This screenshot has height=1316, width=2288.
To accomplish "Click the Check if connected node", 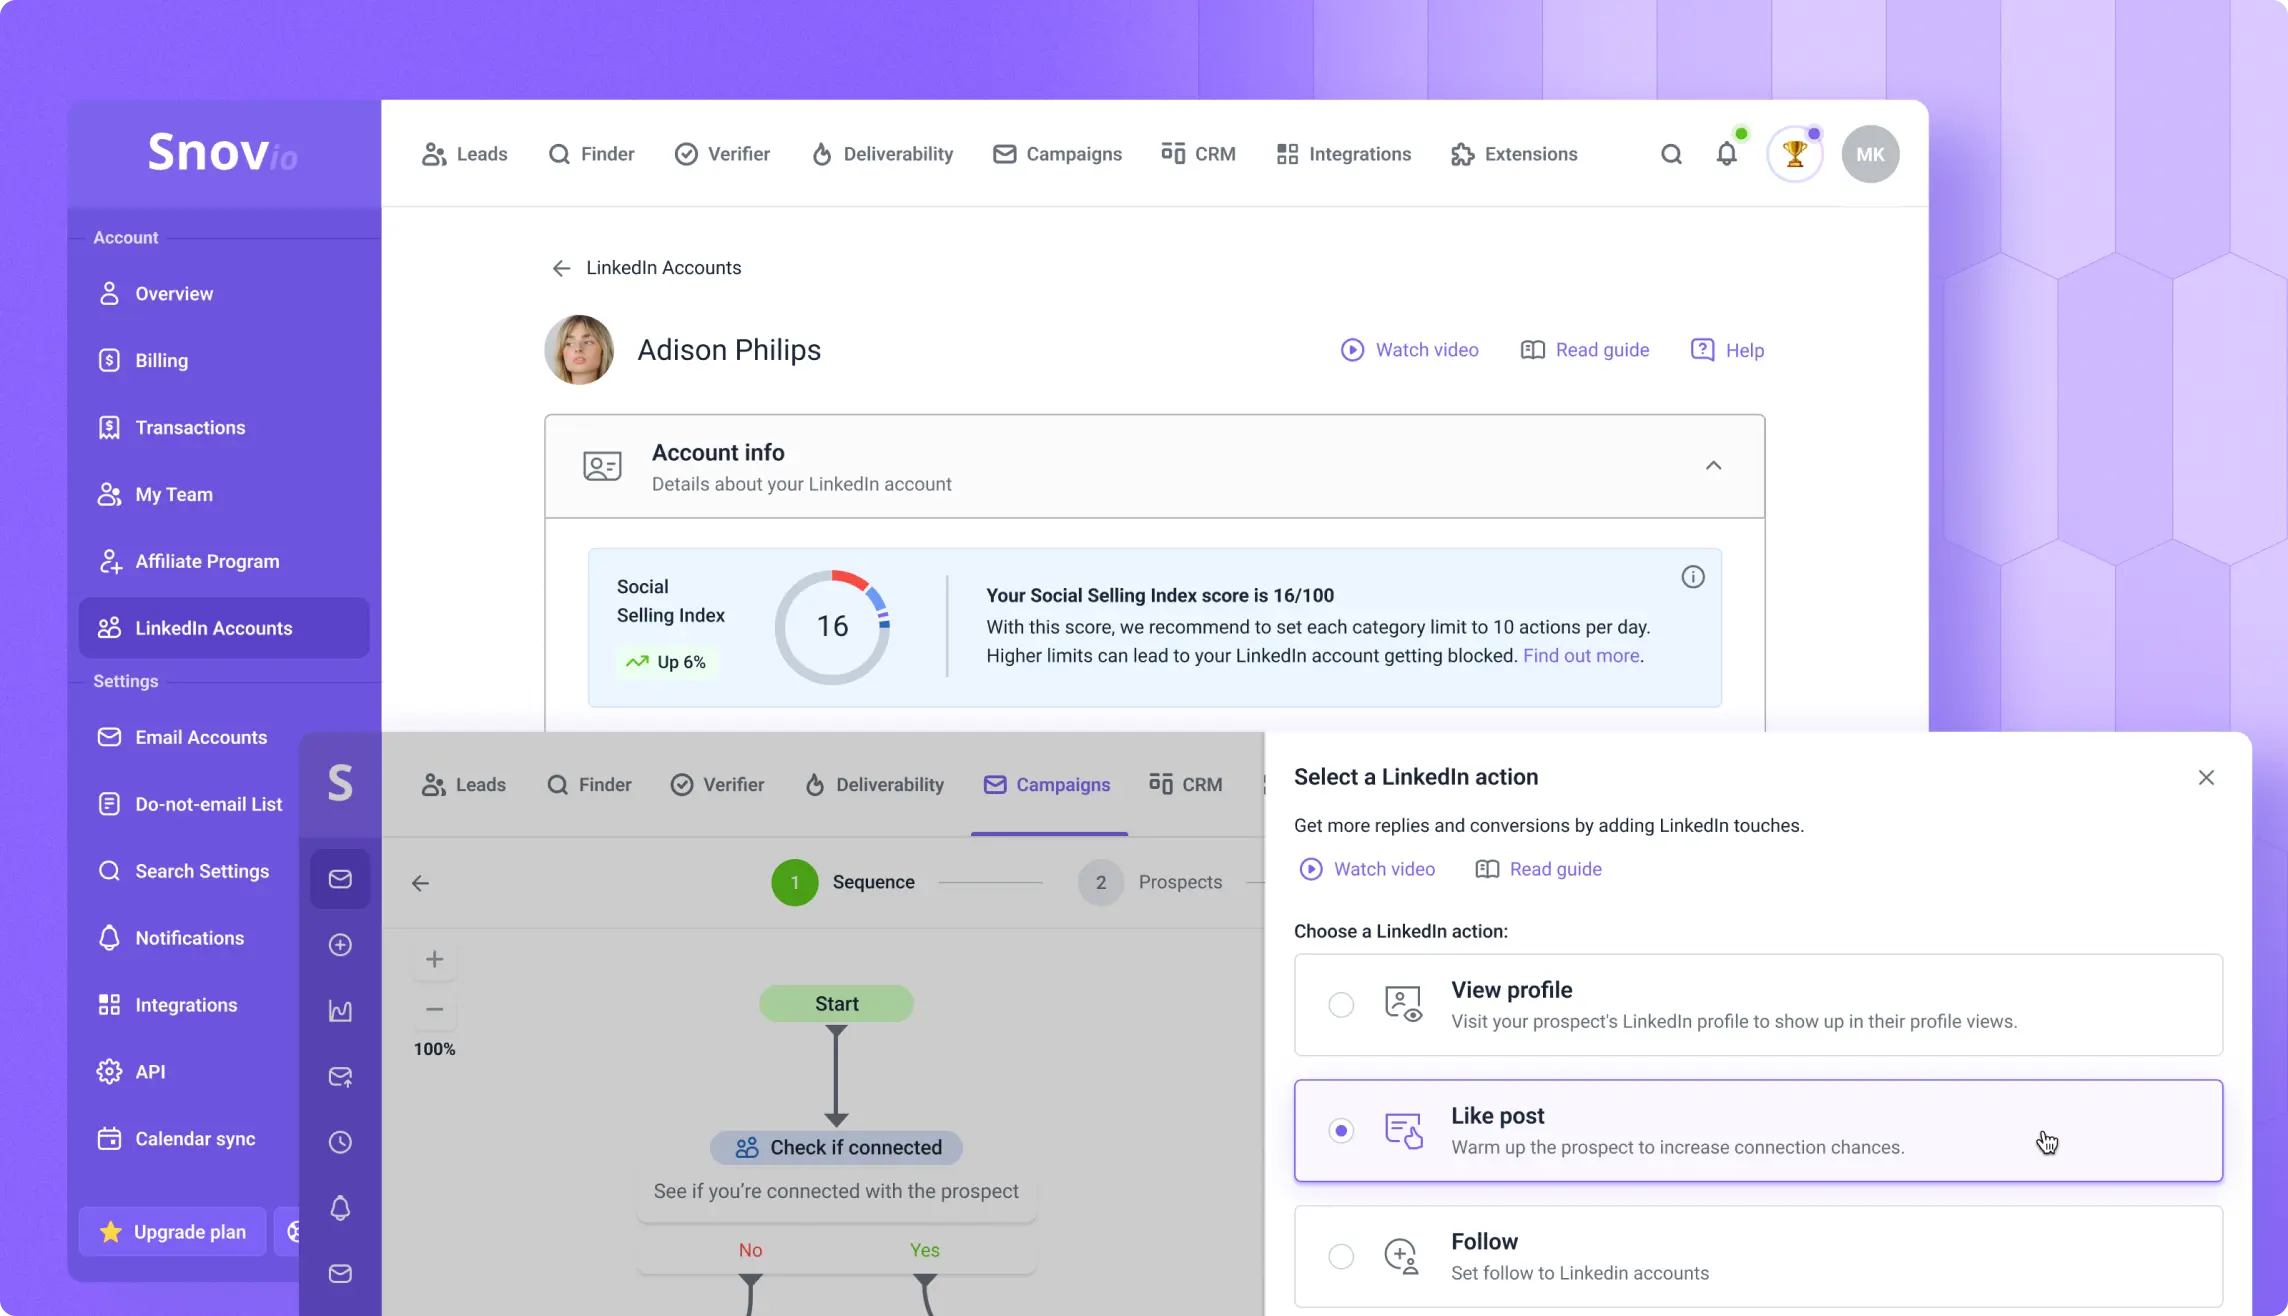I will pyautogui.click(x=836, y=1148).
